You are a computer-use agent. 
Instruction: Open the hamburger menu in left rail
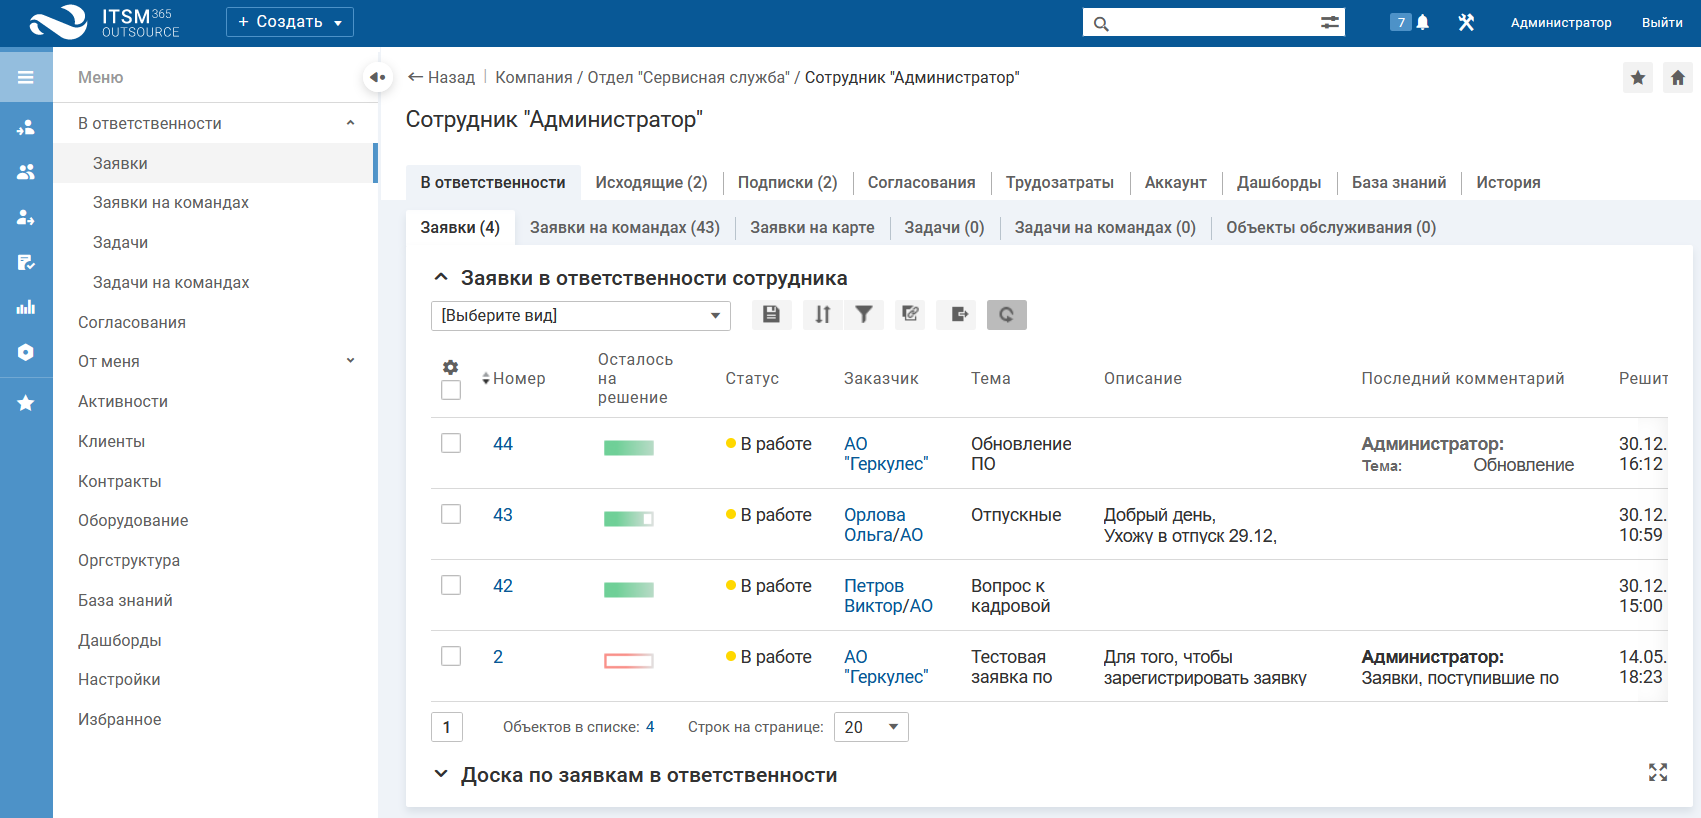pyautogui.click(x=26, y=77)
